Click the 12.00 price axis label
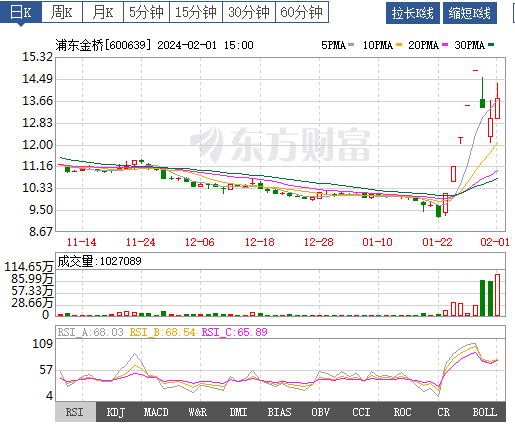 tap(37, 145)
